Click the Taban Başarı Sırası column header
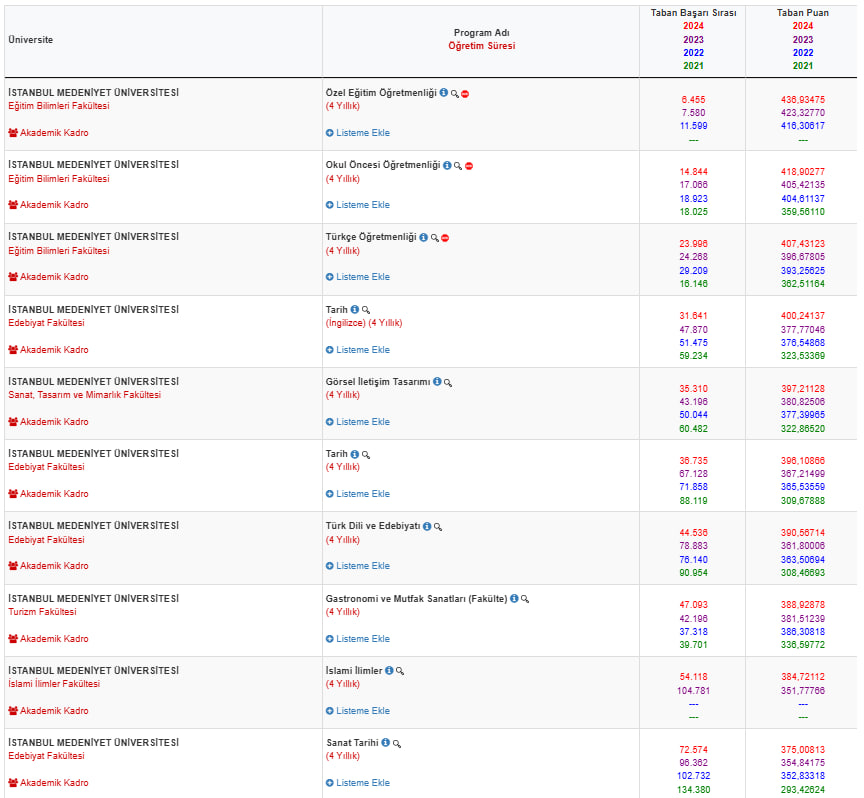The image size is (864, 798). pyautogui.click(x=693, y=13)
